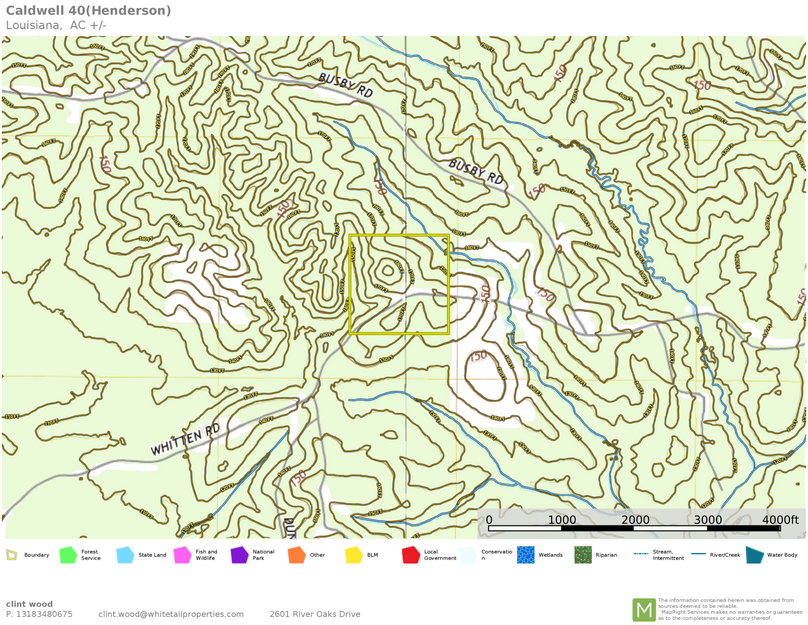Image resolution: width=808 pixels, height=625 pixels.
Task: Click the Stream Intermittent line symbol
Action: [x=641, y=555]
